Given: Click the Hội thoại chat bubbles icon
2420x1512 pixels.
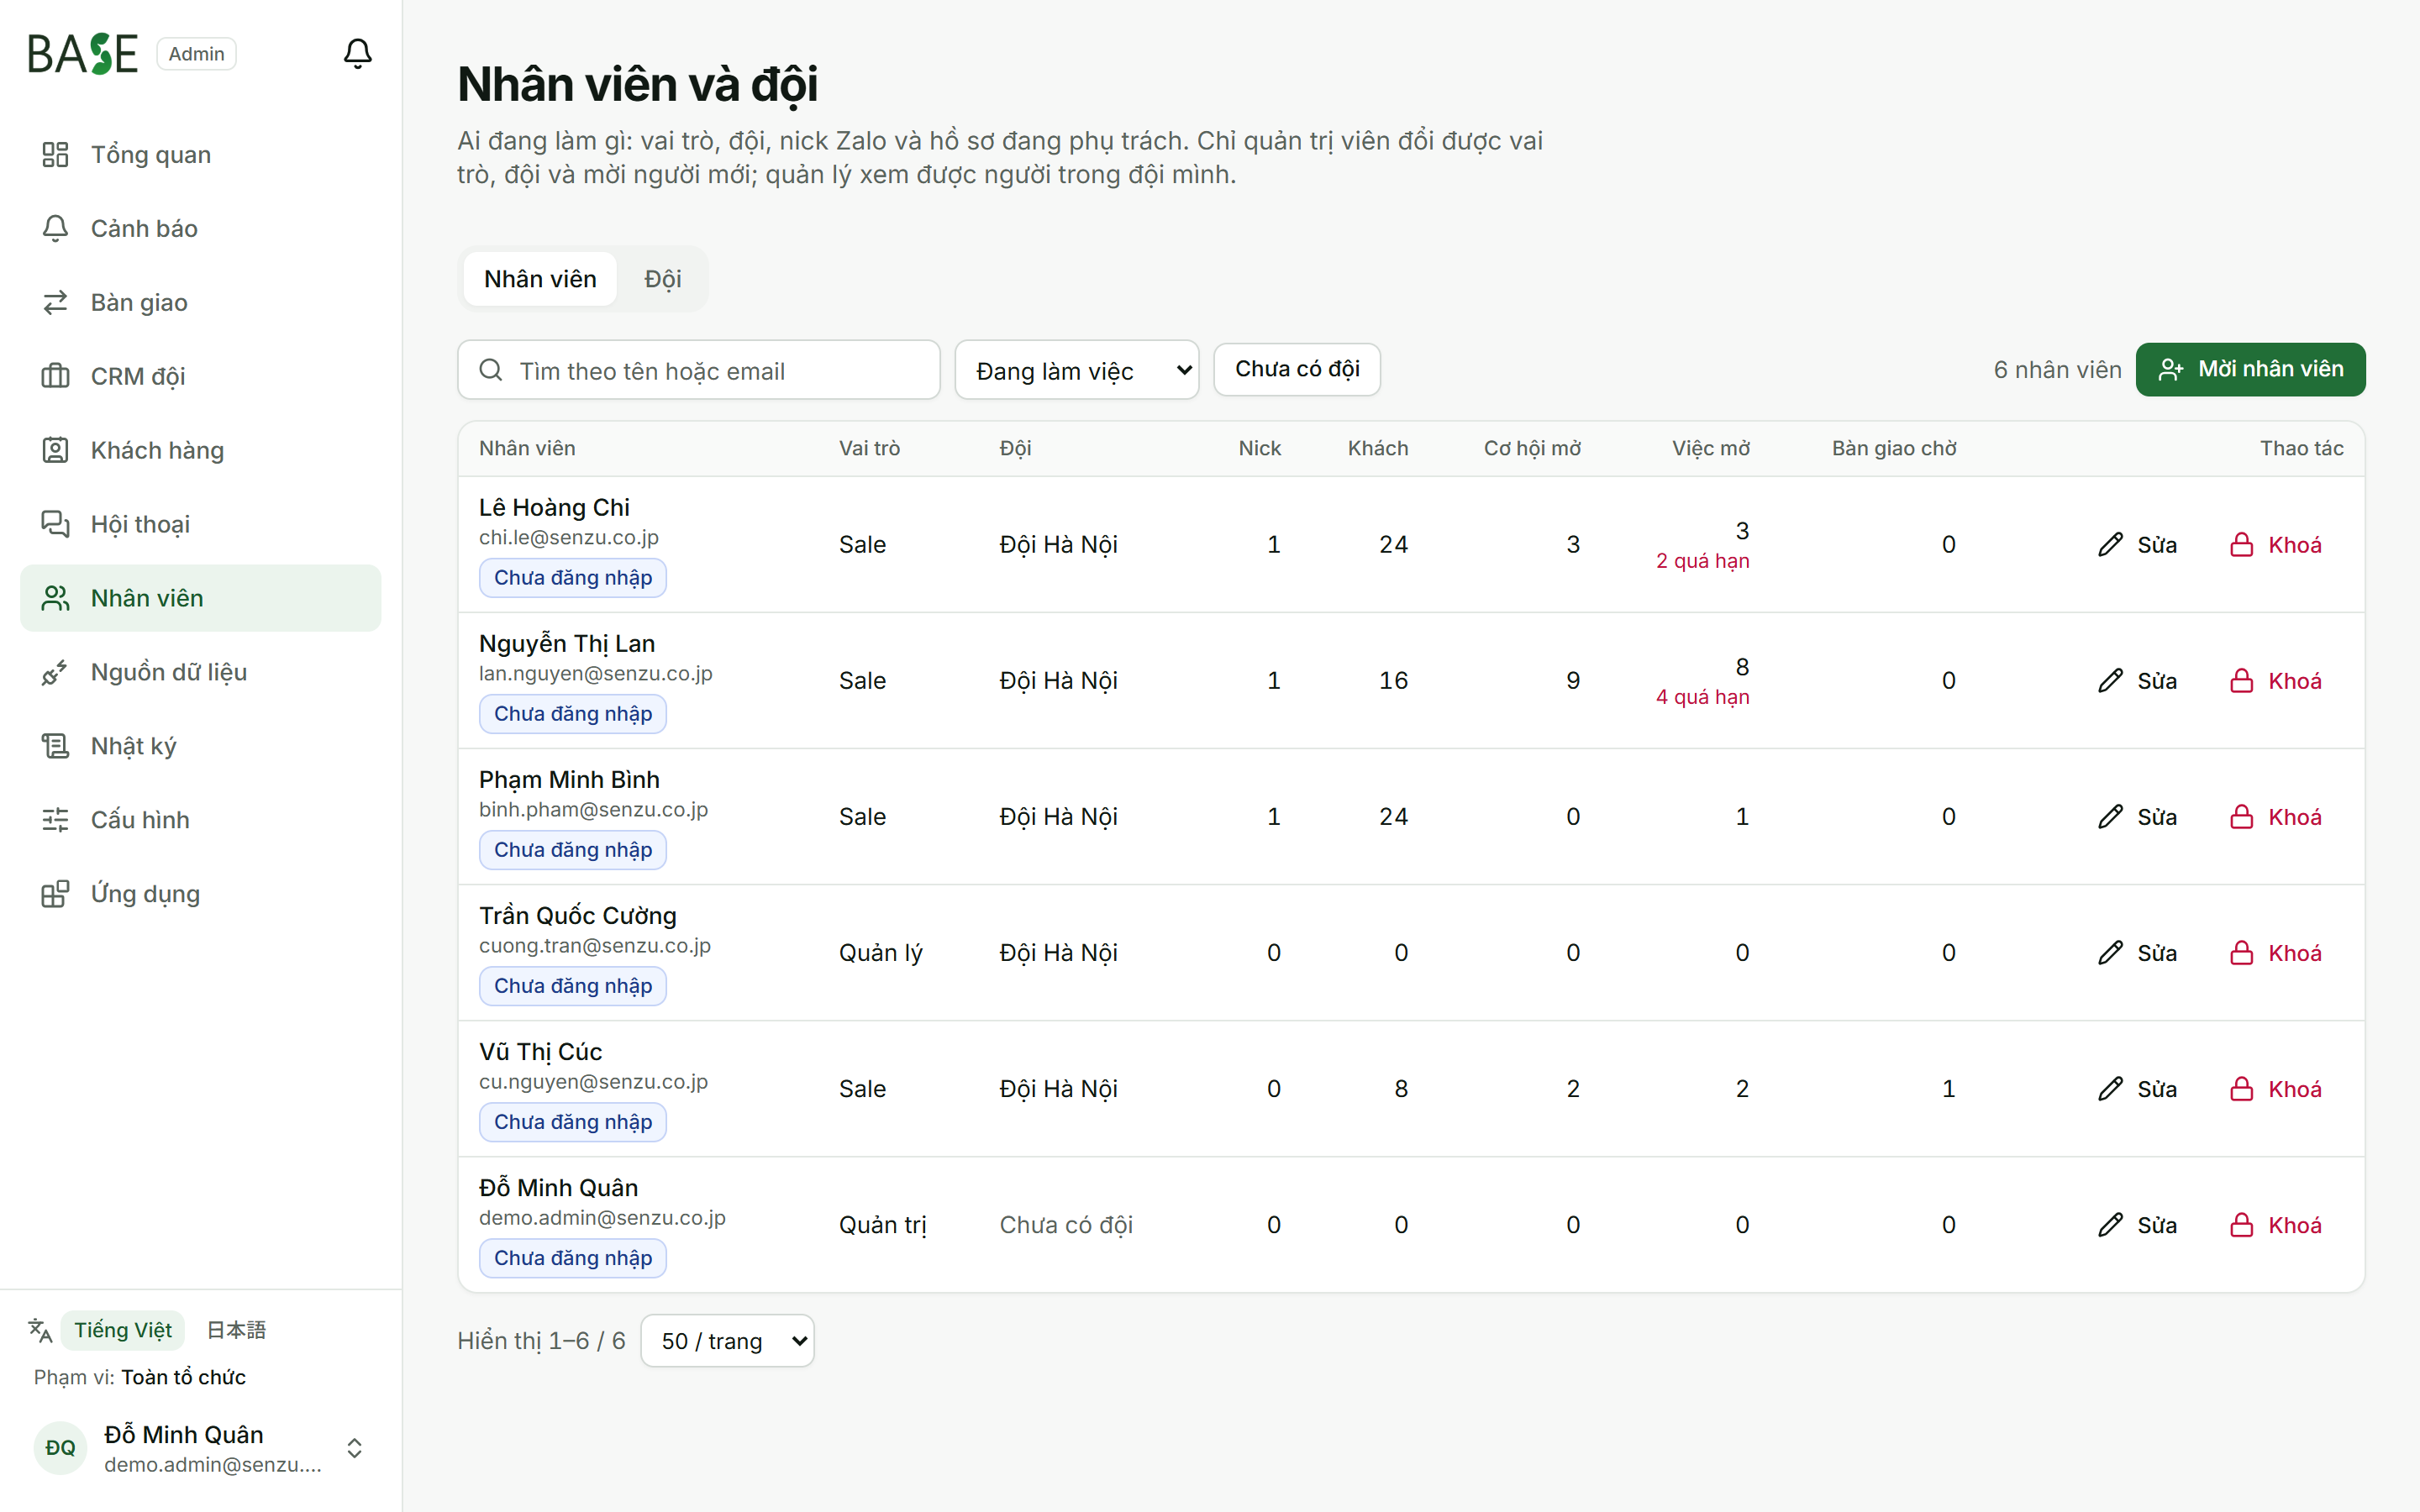Looking at the screenshot, I should (55, 524).
